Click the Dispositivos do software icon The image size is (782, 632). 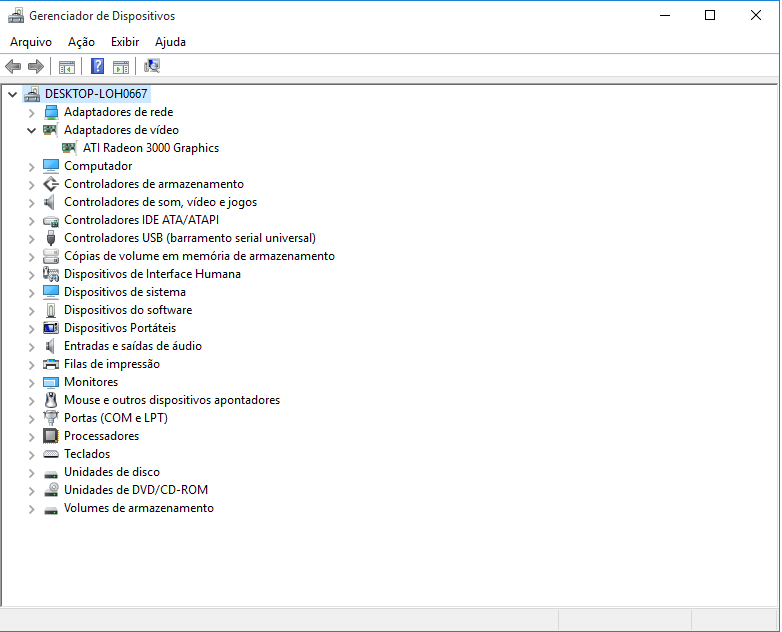51,310
